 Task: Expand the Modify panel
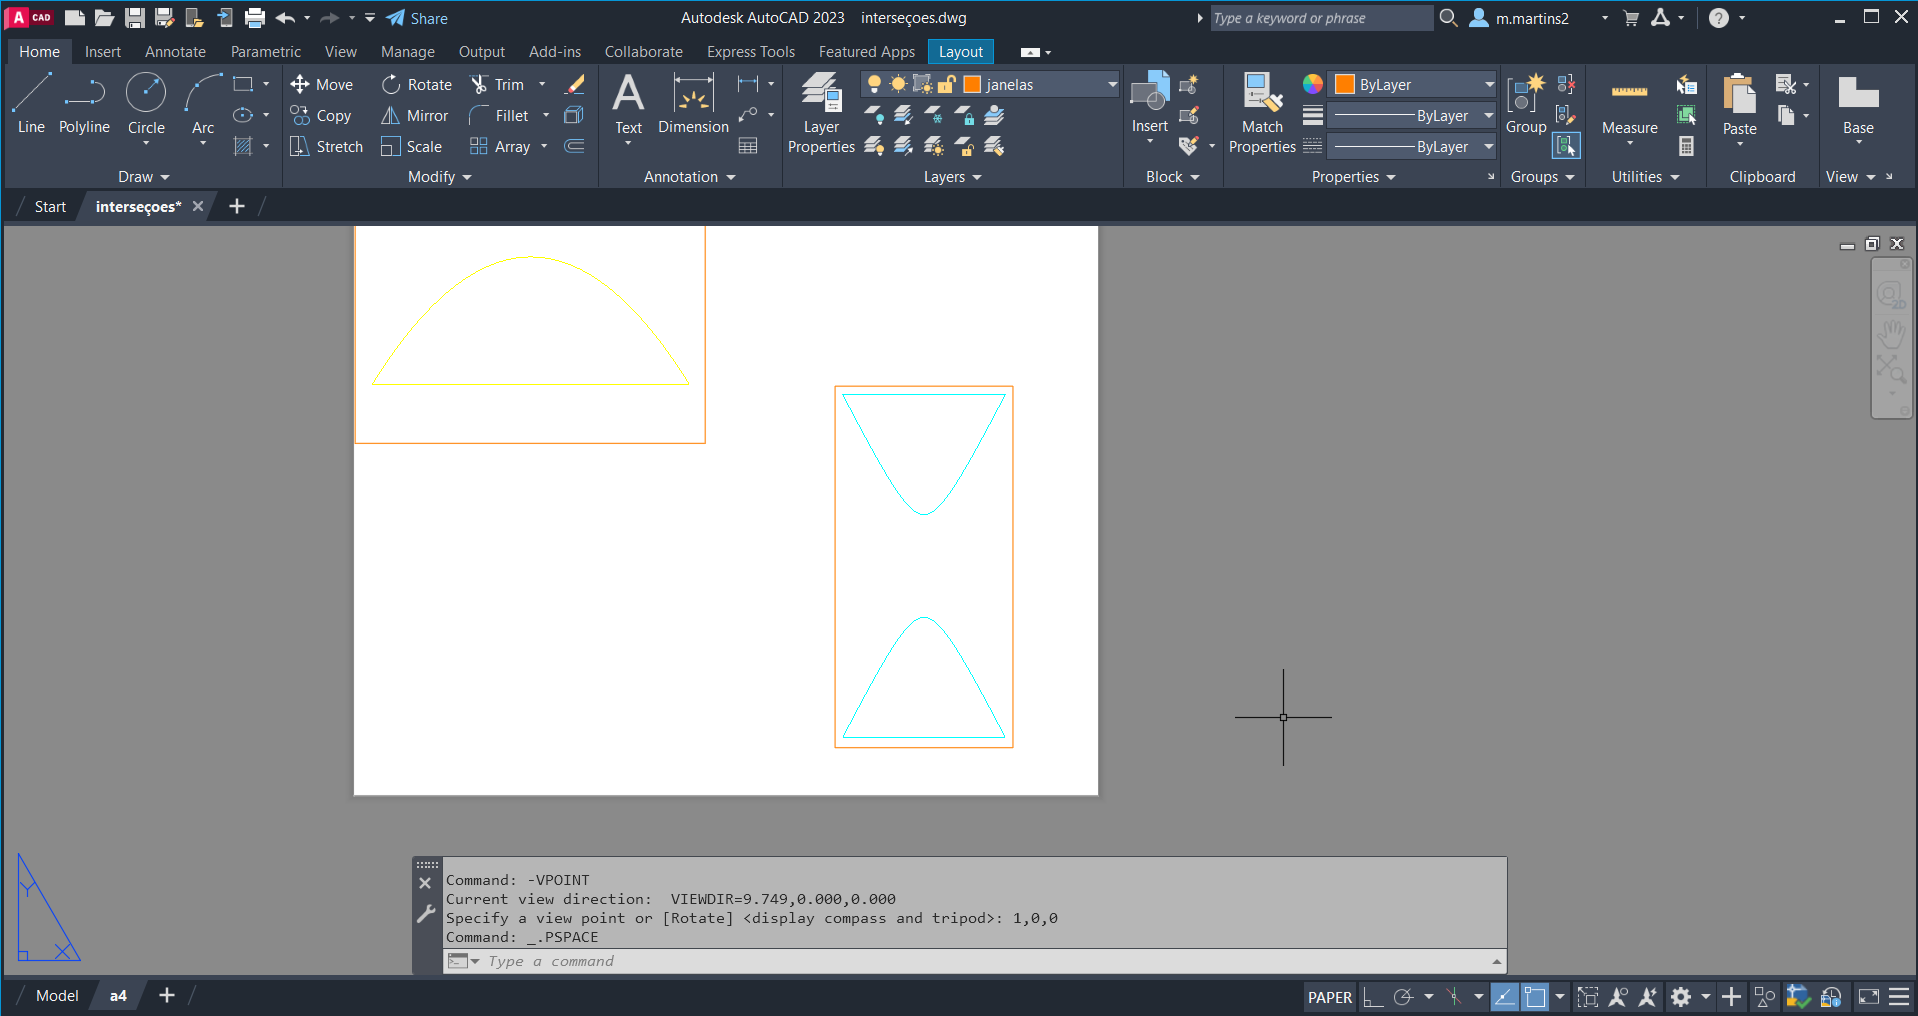click(439, 177)
